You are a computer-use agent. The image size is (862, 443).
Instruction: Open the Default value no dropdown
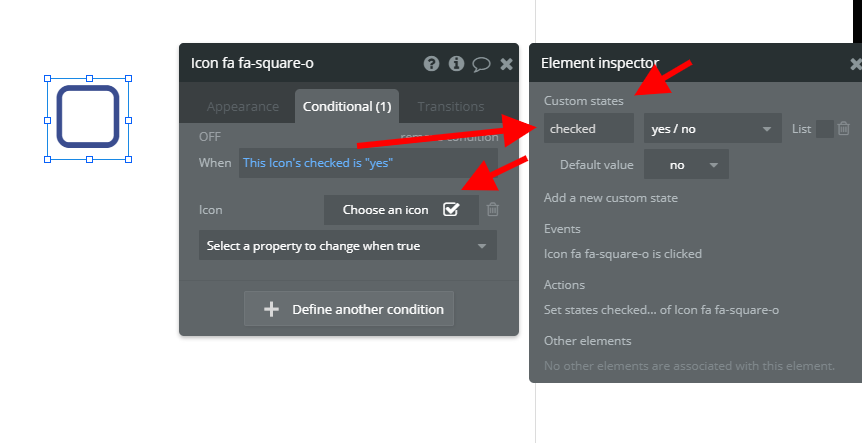coord(686,165)
